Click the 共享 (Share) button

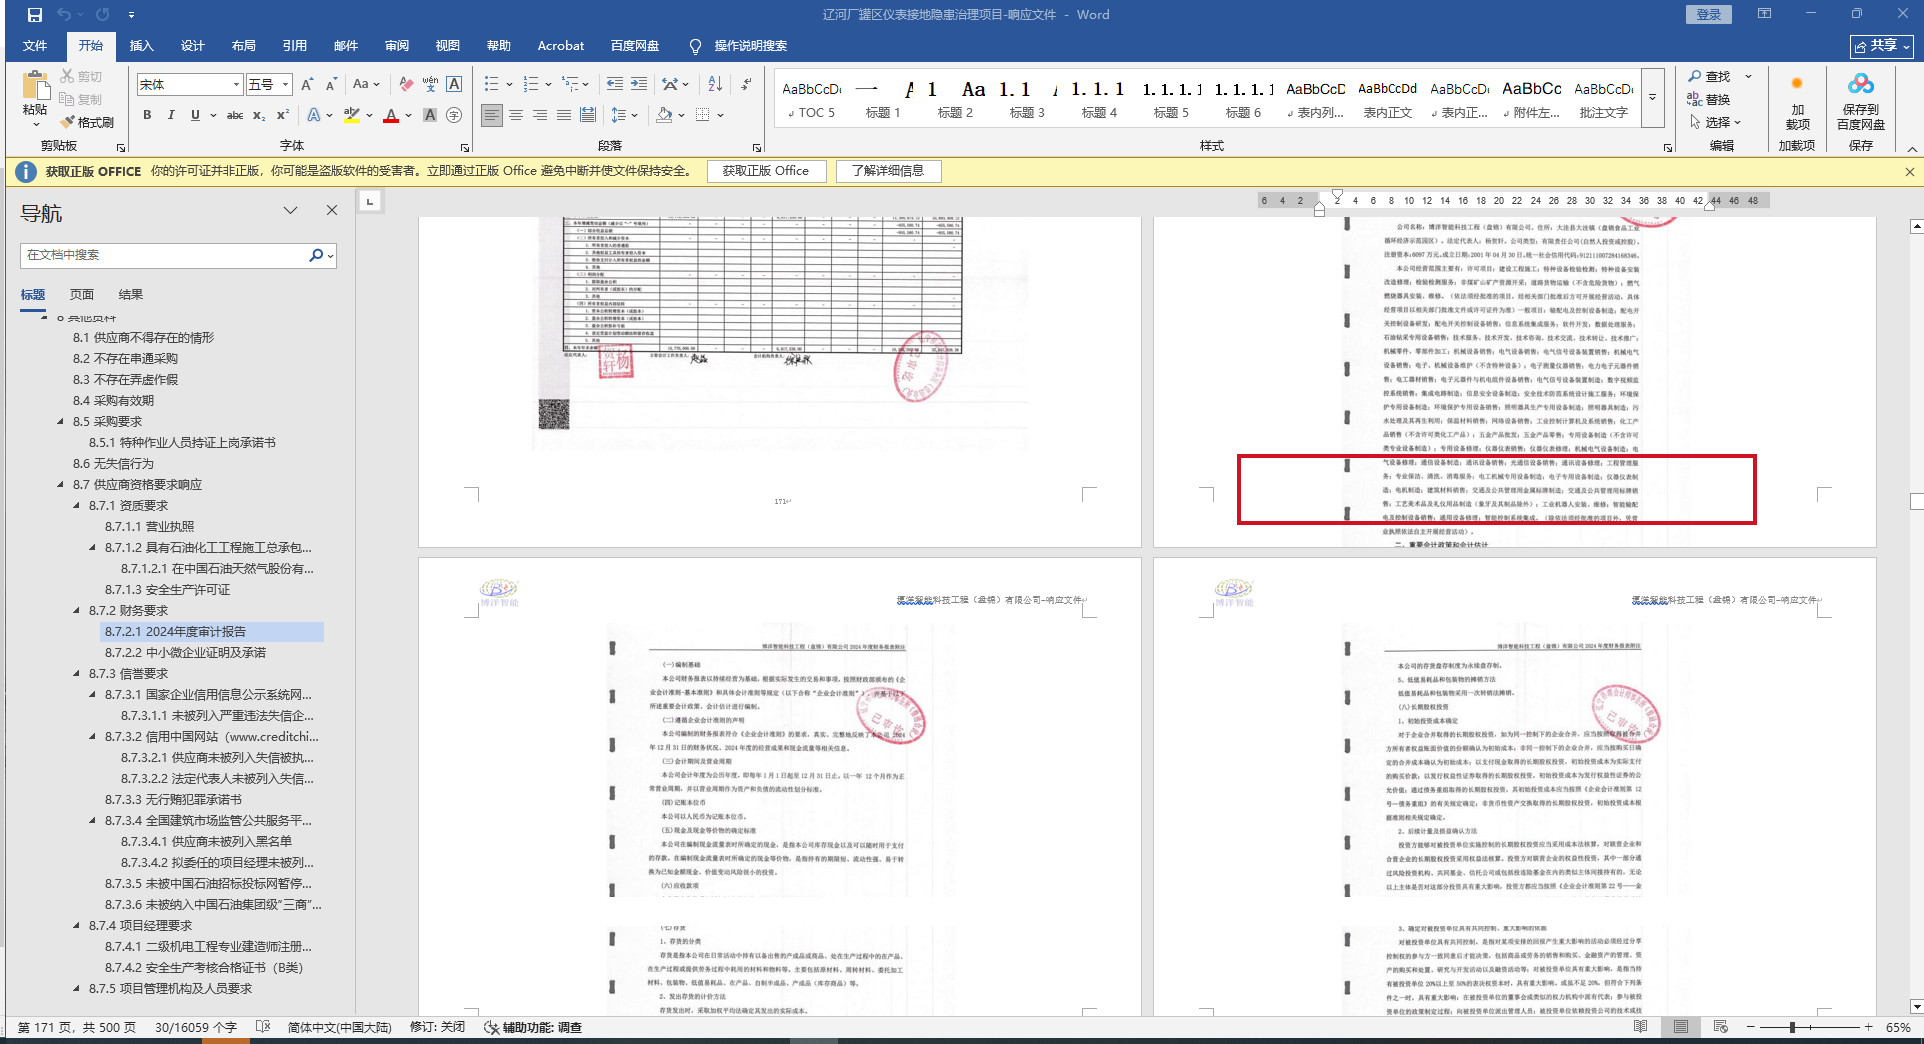(1882, 46)
